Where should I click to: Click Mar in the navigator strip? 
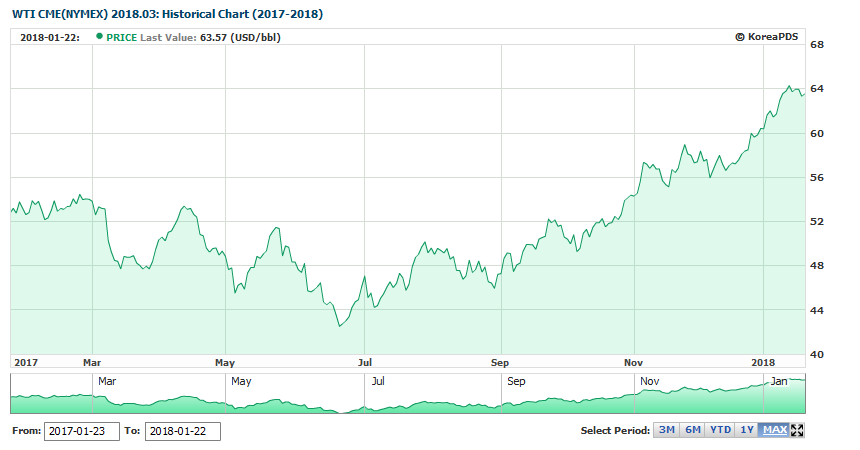point(108,381)
